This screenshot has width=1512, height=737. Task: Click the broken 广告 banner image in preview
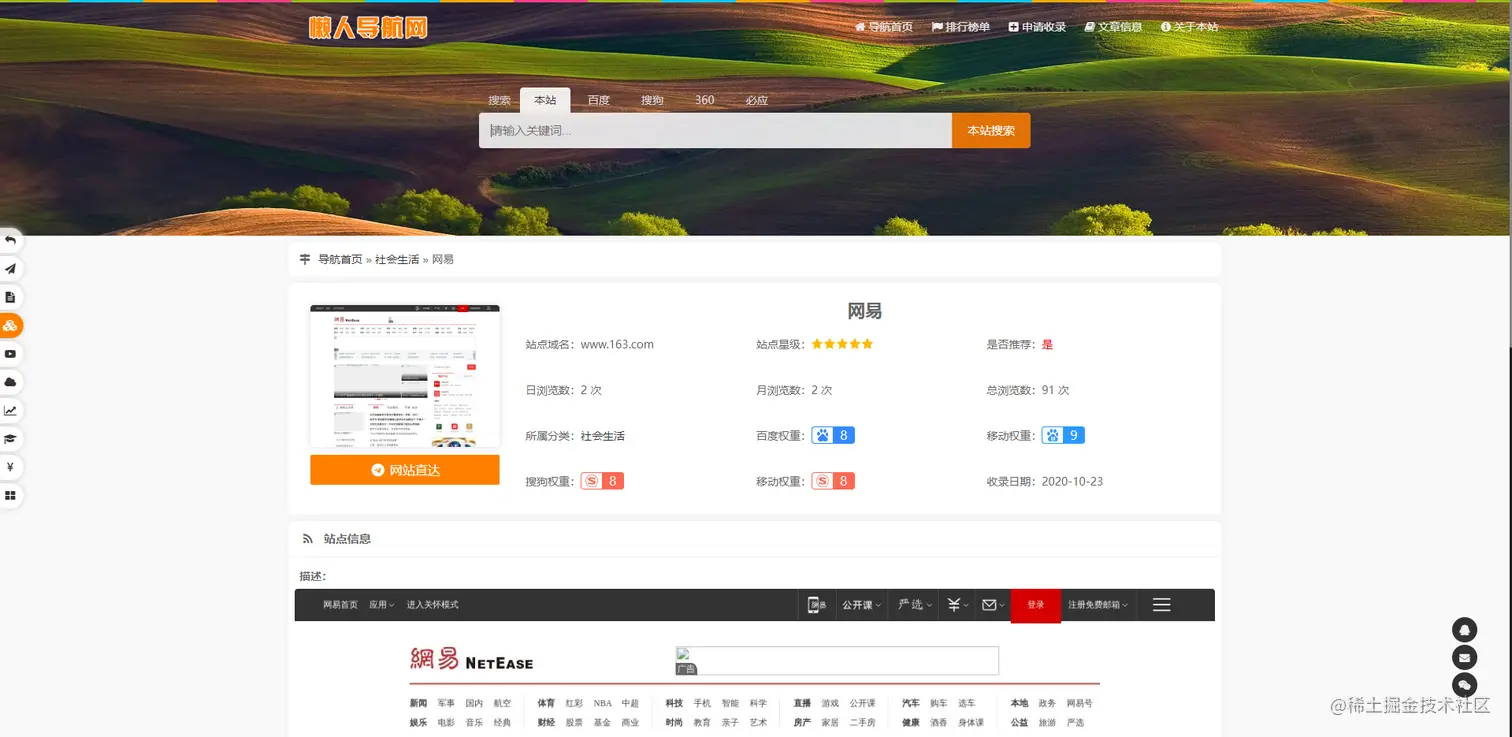click(837, 661)
